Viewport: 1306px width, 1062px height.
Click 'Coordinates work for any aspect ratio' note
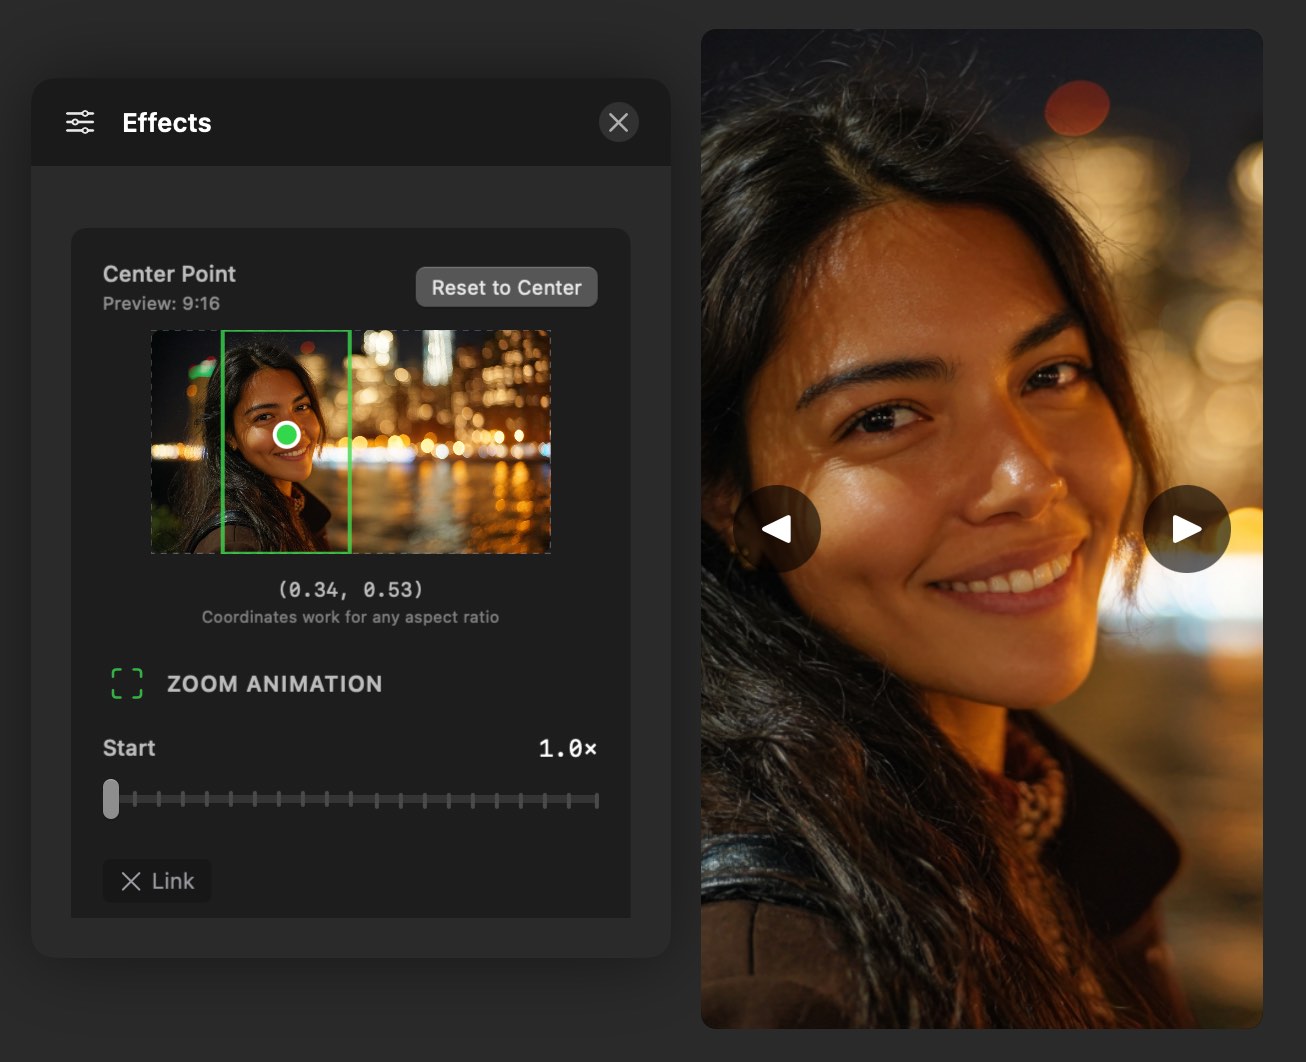tap(350, 617)
